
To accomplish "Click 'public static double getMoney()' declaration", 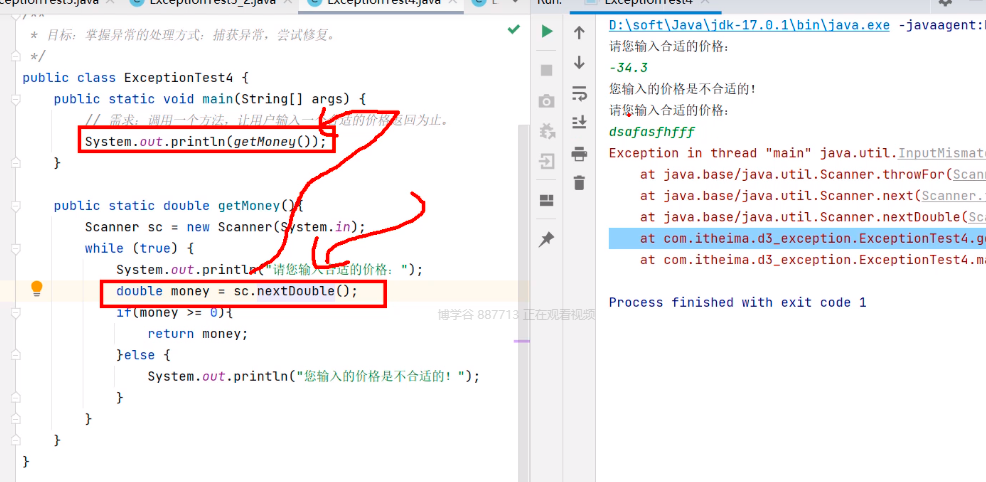I will click(178, 206).
